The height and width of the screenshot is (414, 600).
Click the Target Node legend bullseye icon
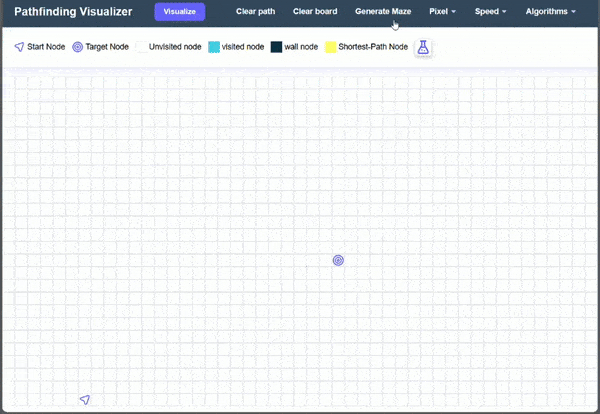point(77,47)
